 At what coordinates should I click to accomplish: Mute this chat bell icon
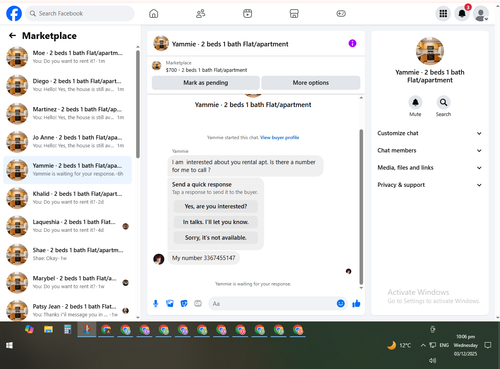(415, 102)
